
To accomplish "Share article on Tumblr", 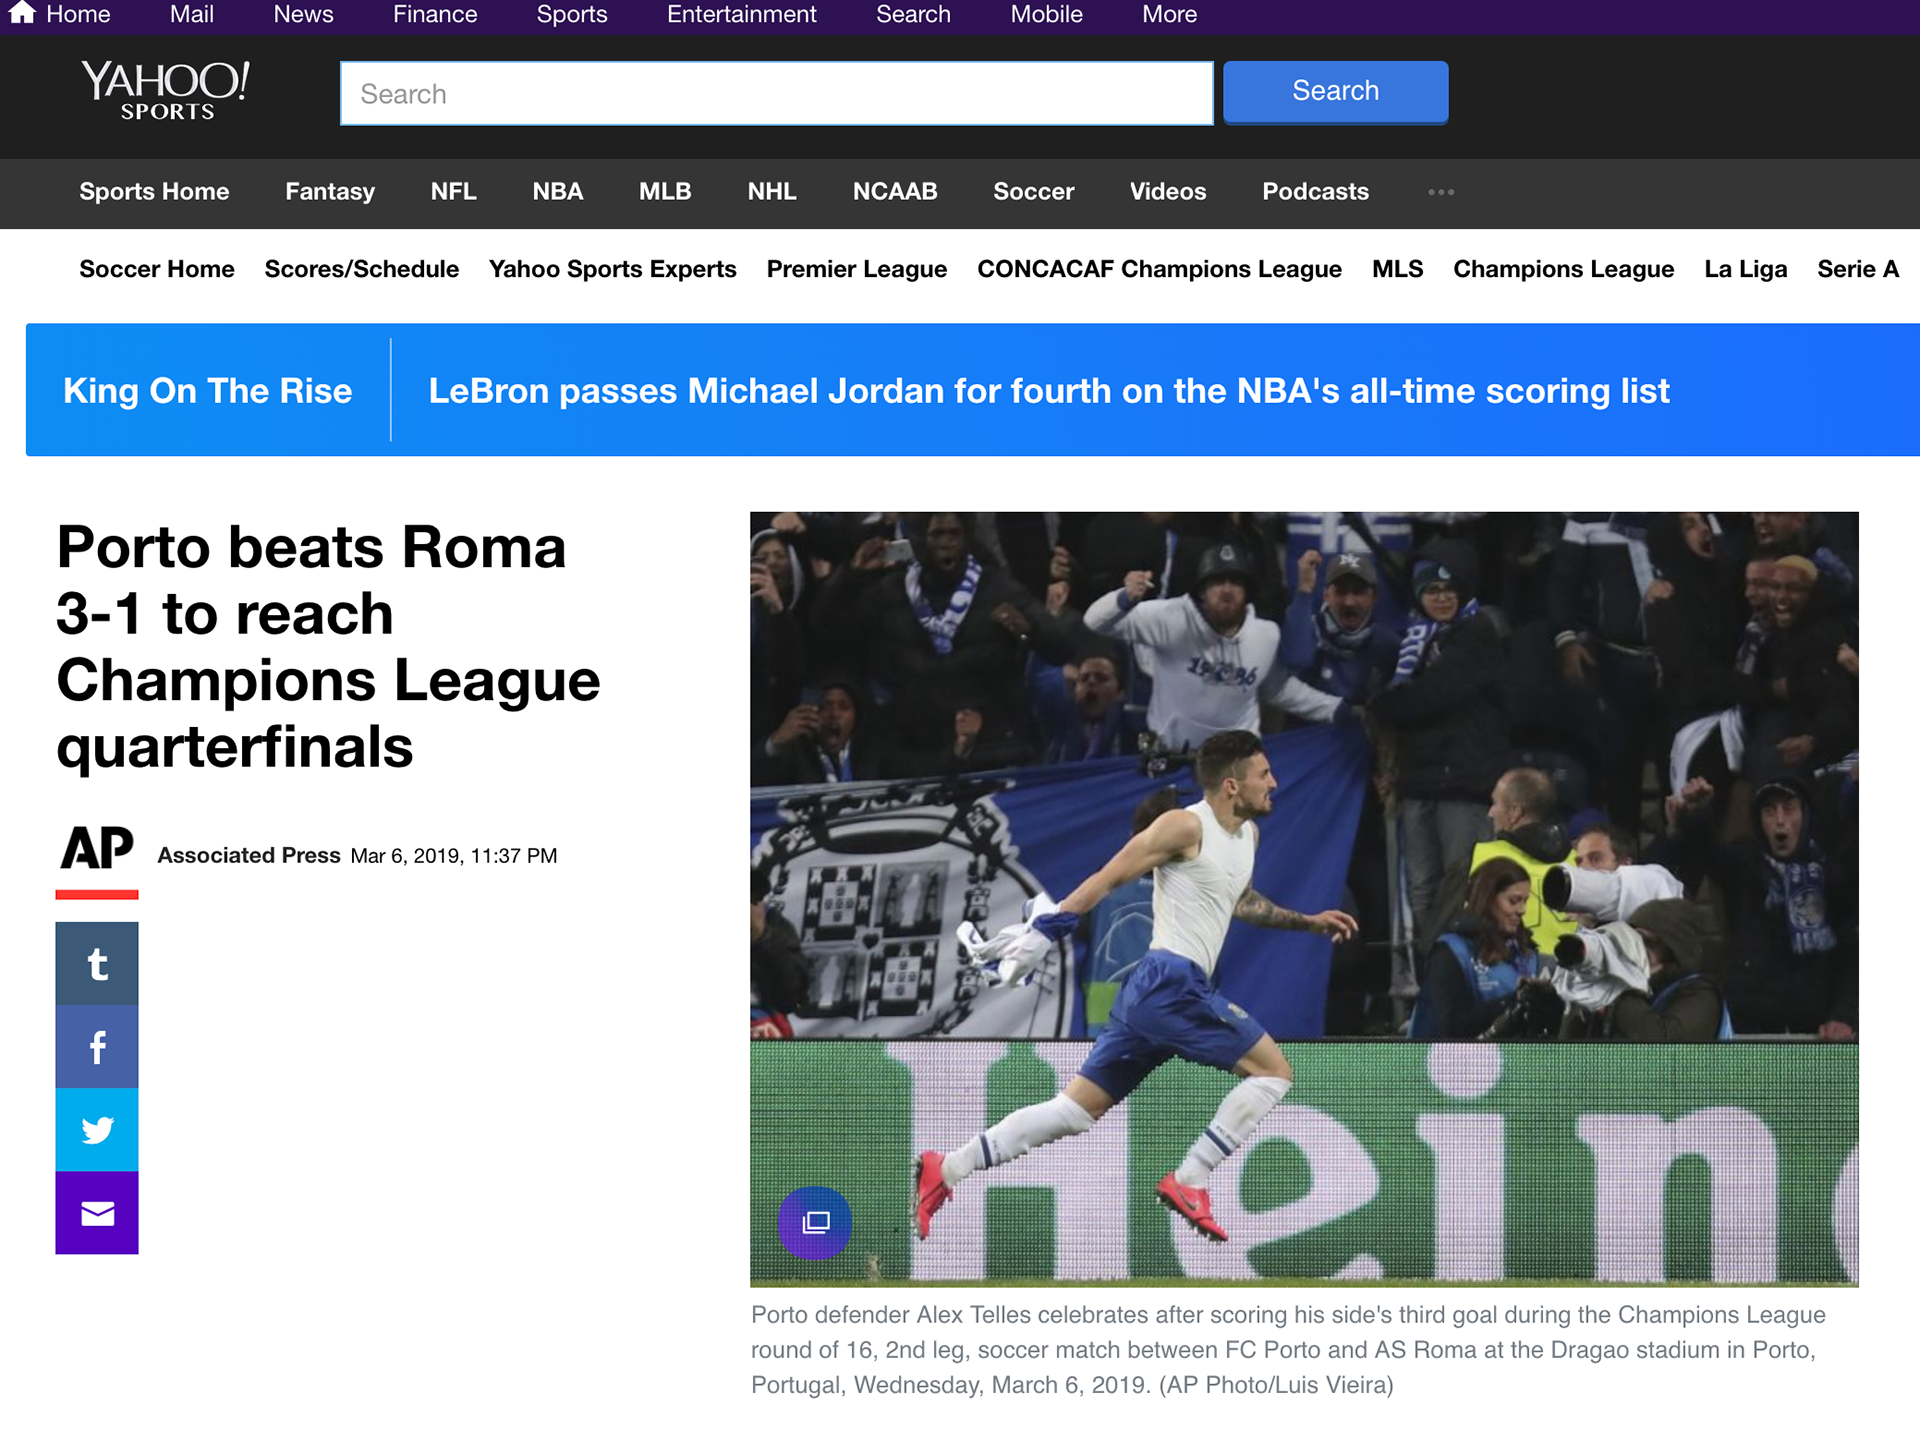I will [x=97, y=963].
